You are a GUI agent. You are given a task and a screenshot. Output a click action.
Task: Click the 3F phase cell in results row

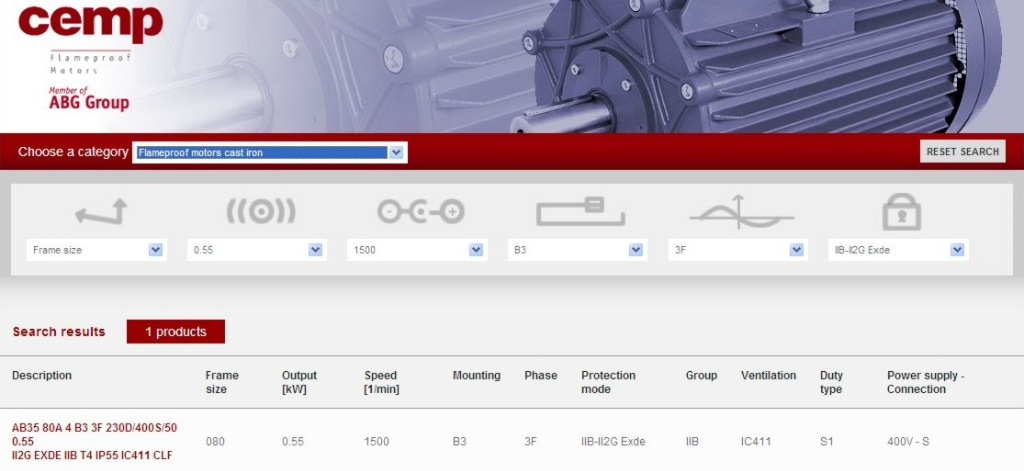tap(530, 442)
